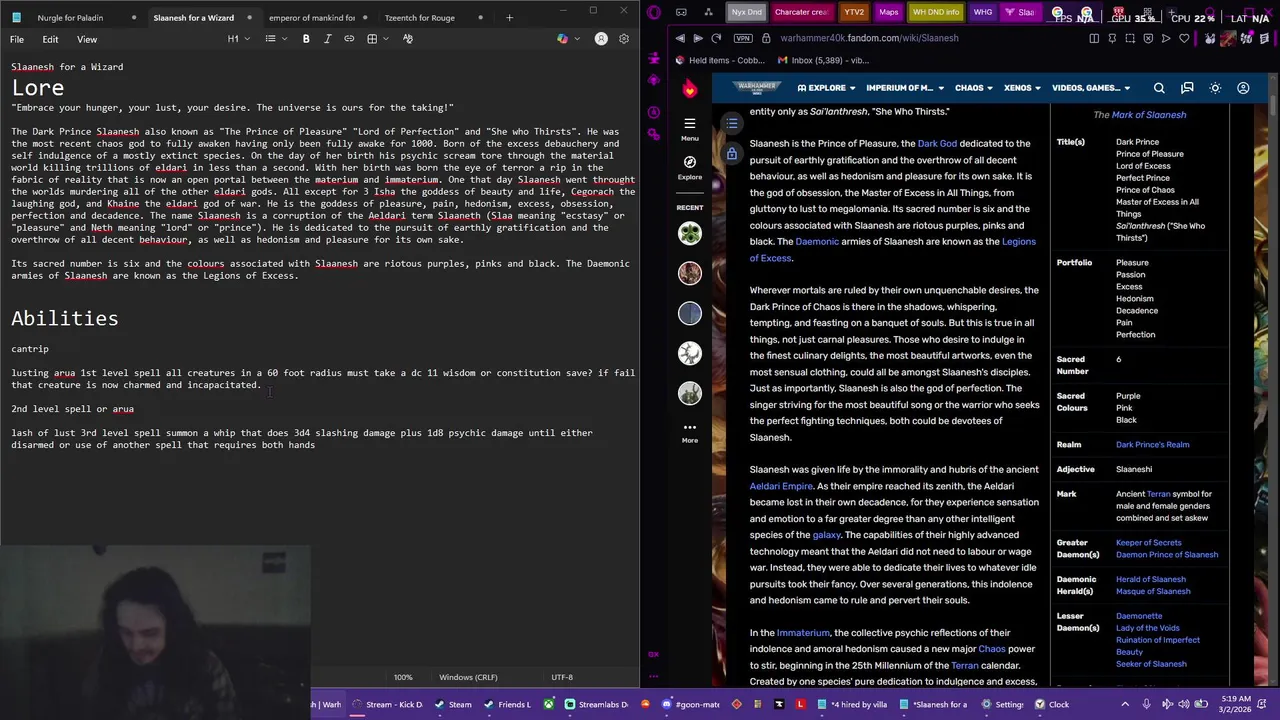Open Fandom user account icon

1243,88
